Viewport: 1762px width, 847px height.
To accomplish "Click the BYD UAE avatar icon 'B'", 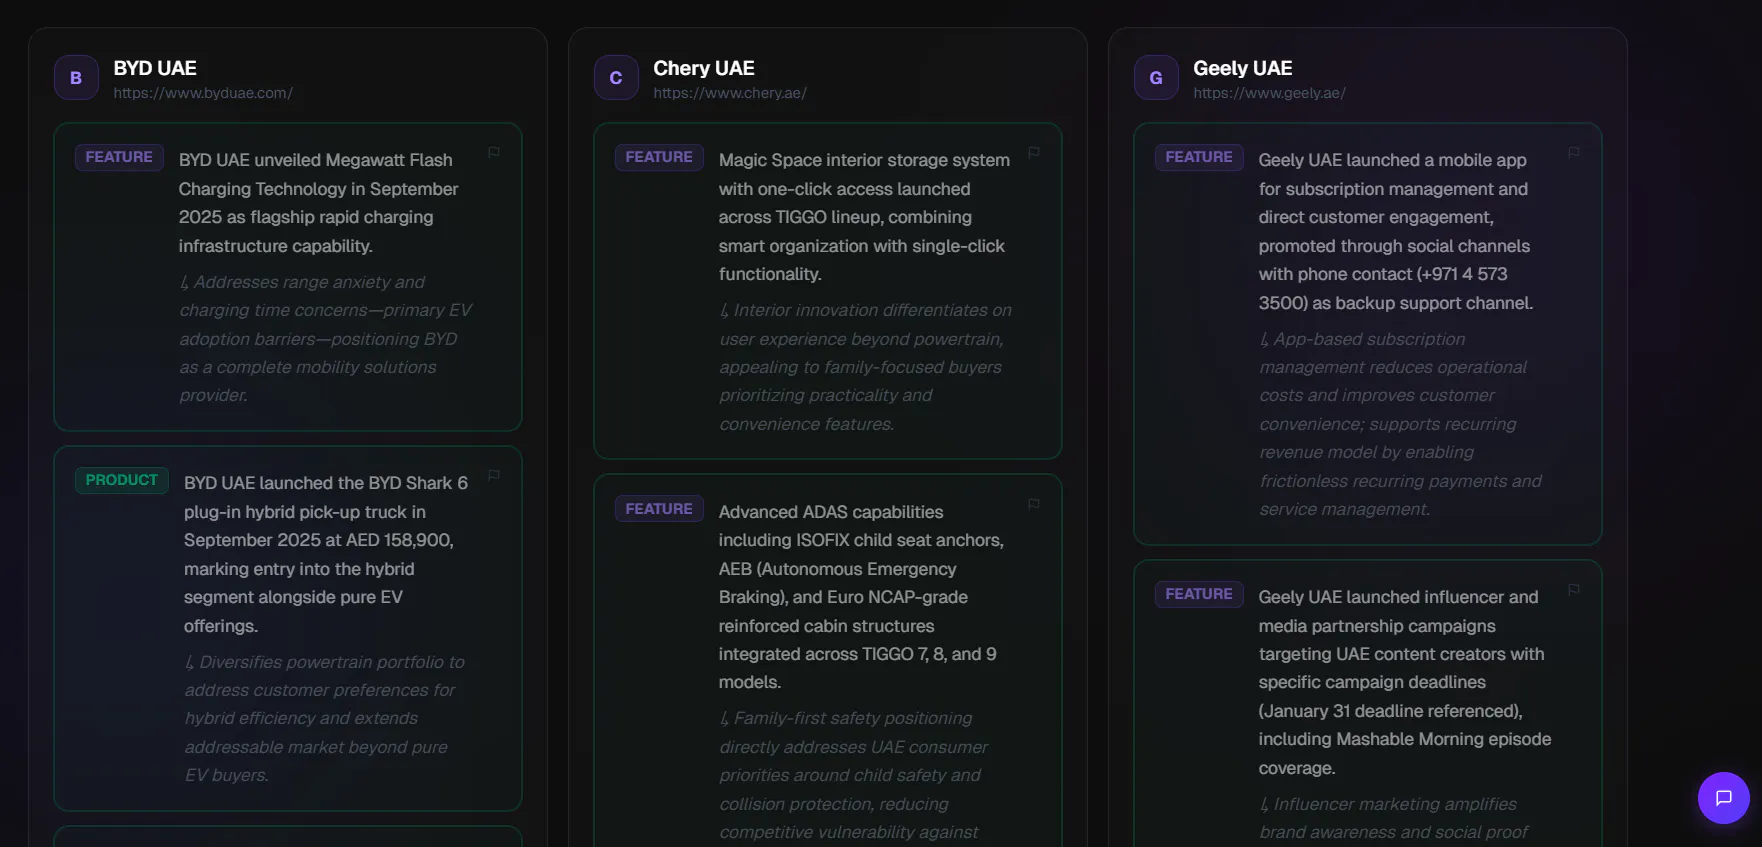I will click(x=76, y=78).
